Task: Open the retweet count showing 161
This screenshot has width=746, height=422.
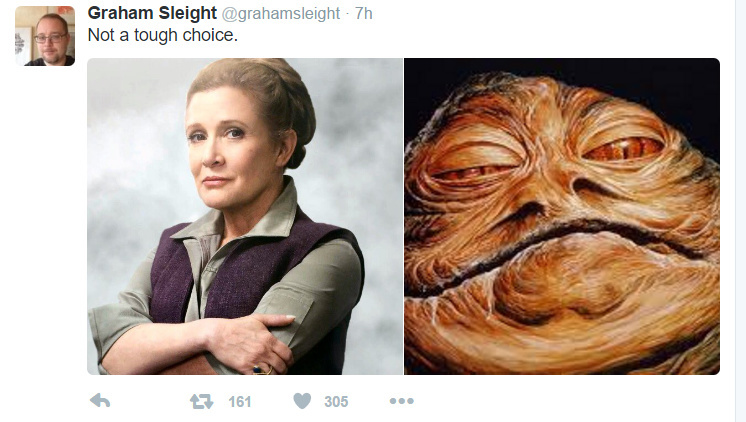Action: (x=239, y=402)
